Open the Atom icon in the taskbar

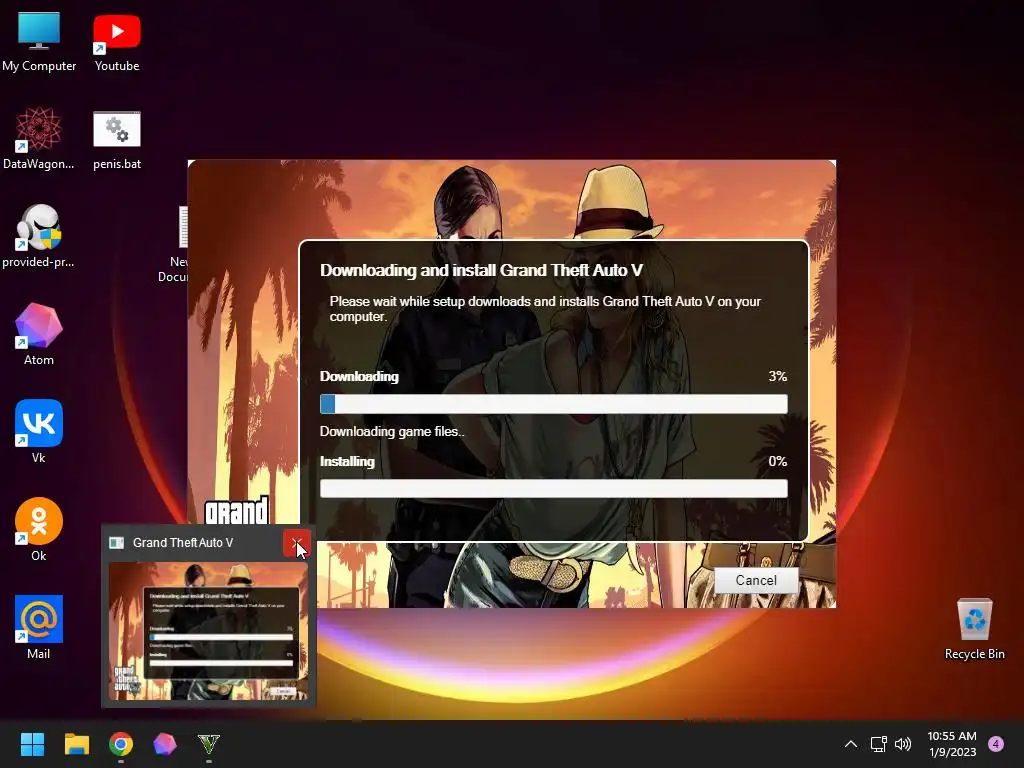[x=165, y=744]
